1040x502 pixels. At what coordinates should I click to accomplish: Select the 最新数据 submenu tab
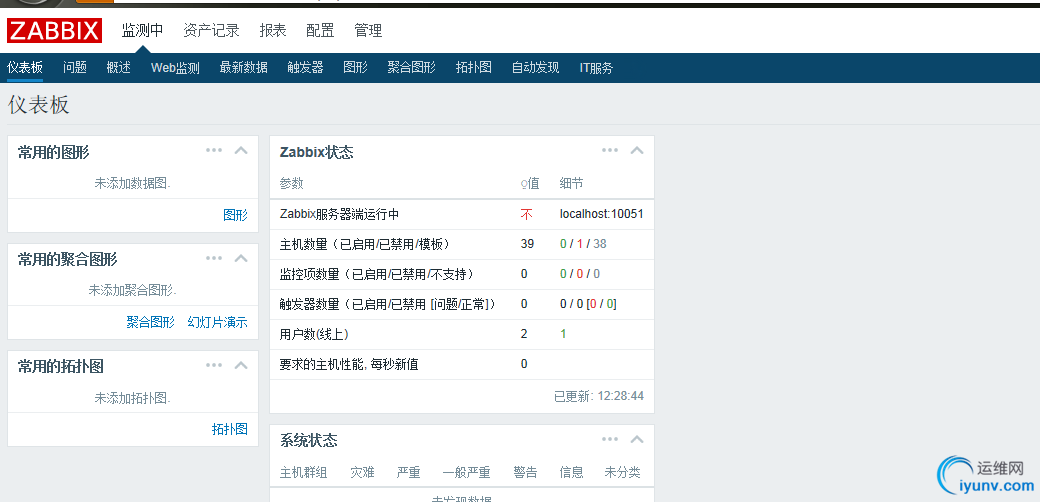pyautogui.click(x=243, y=67)
